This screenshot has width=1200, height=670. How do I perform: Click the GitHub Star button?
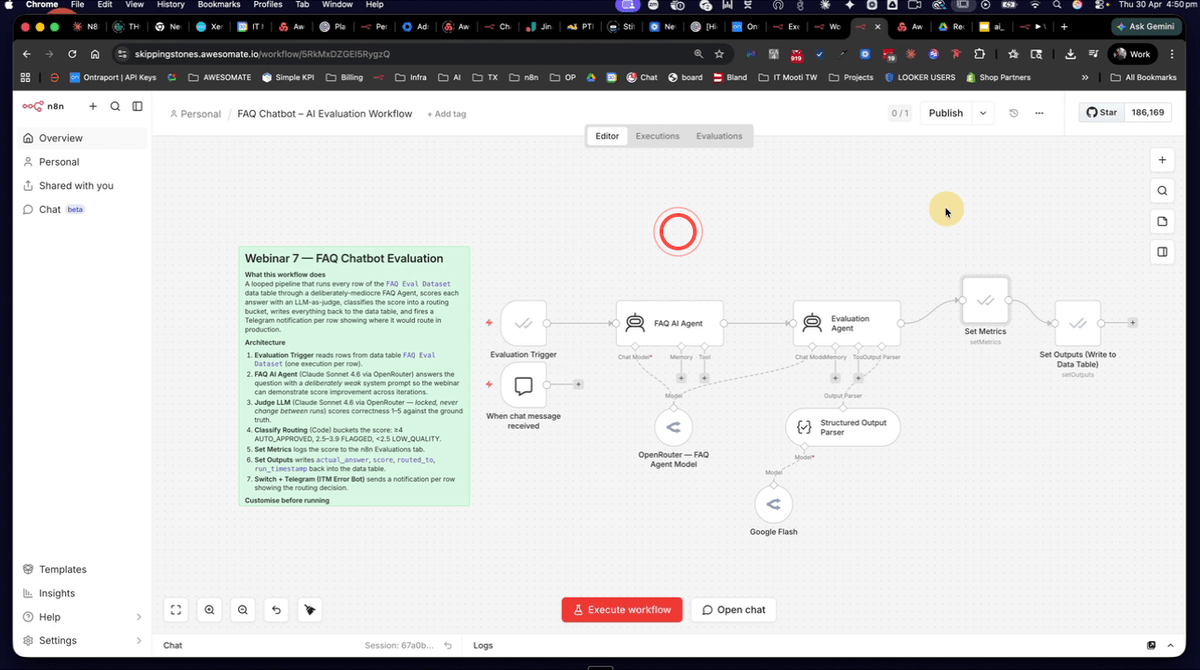(1102, 113)
